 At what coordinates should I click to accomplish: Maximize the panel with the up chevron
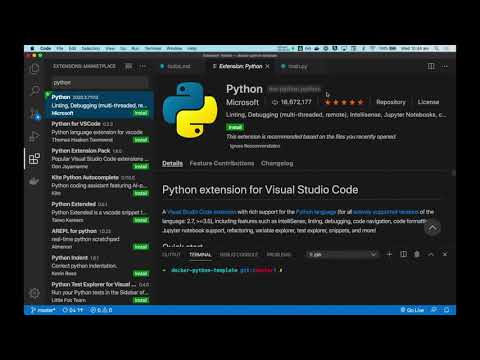pyautogui.click(x=431, y=254)
